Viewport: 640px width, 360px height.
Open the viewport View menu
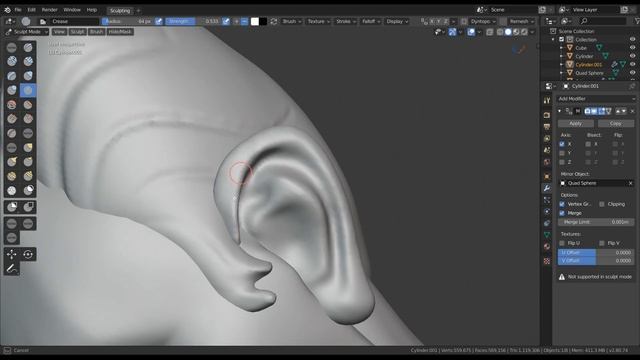pos(59,31)
